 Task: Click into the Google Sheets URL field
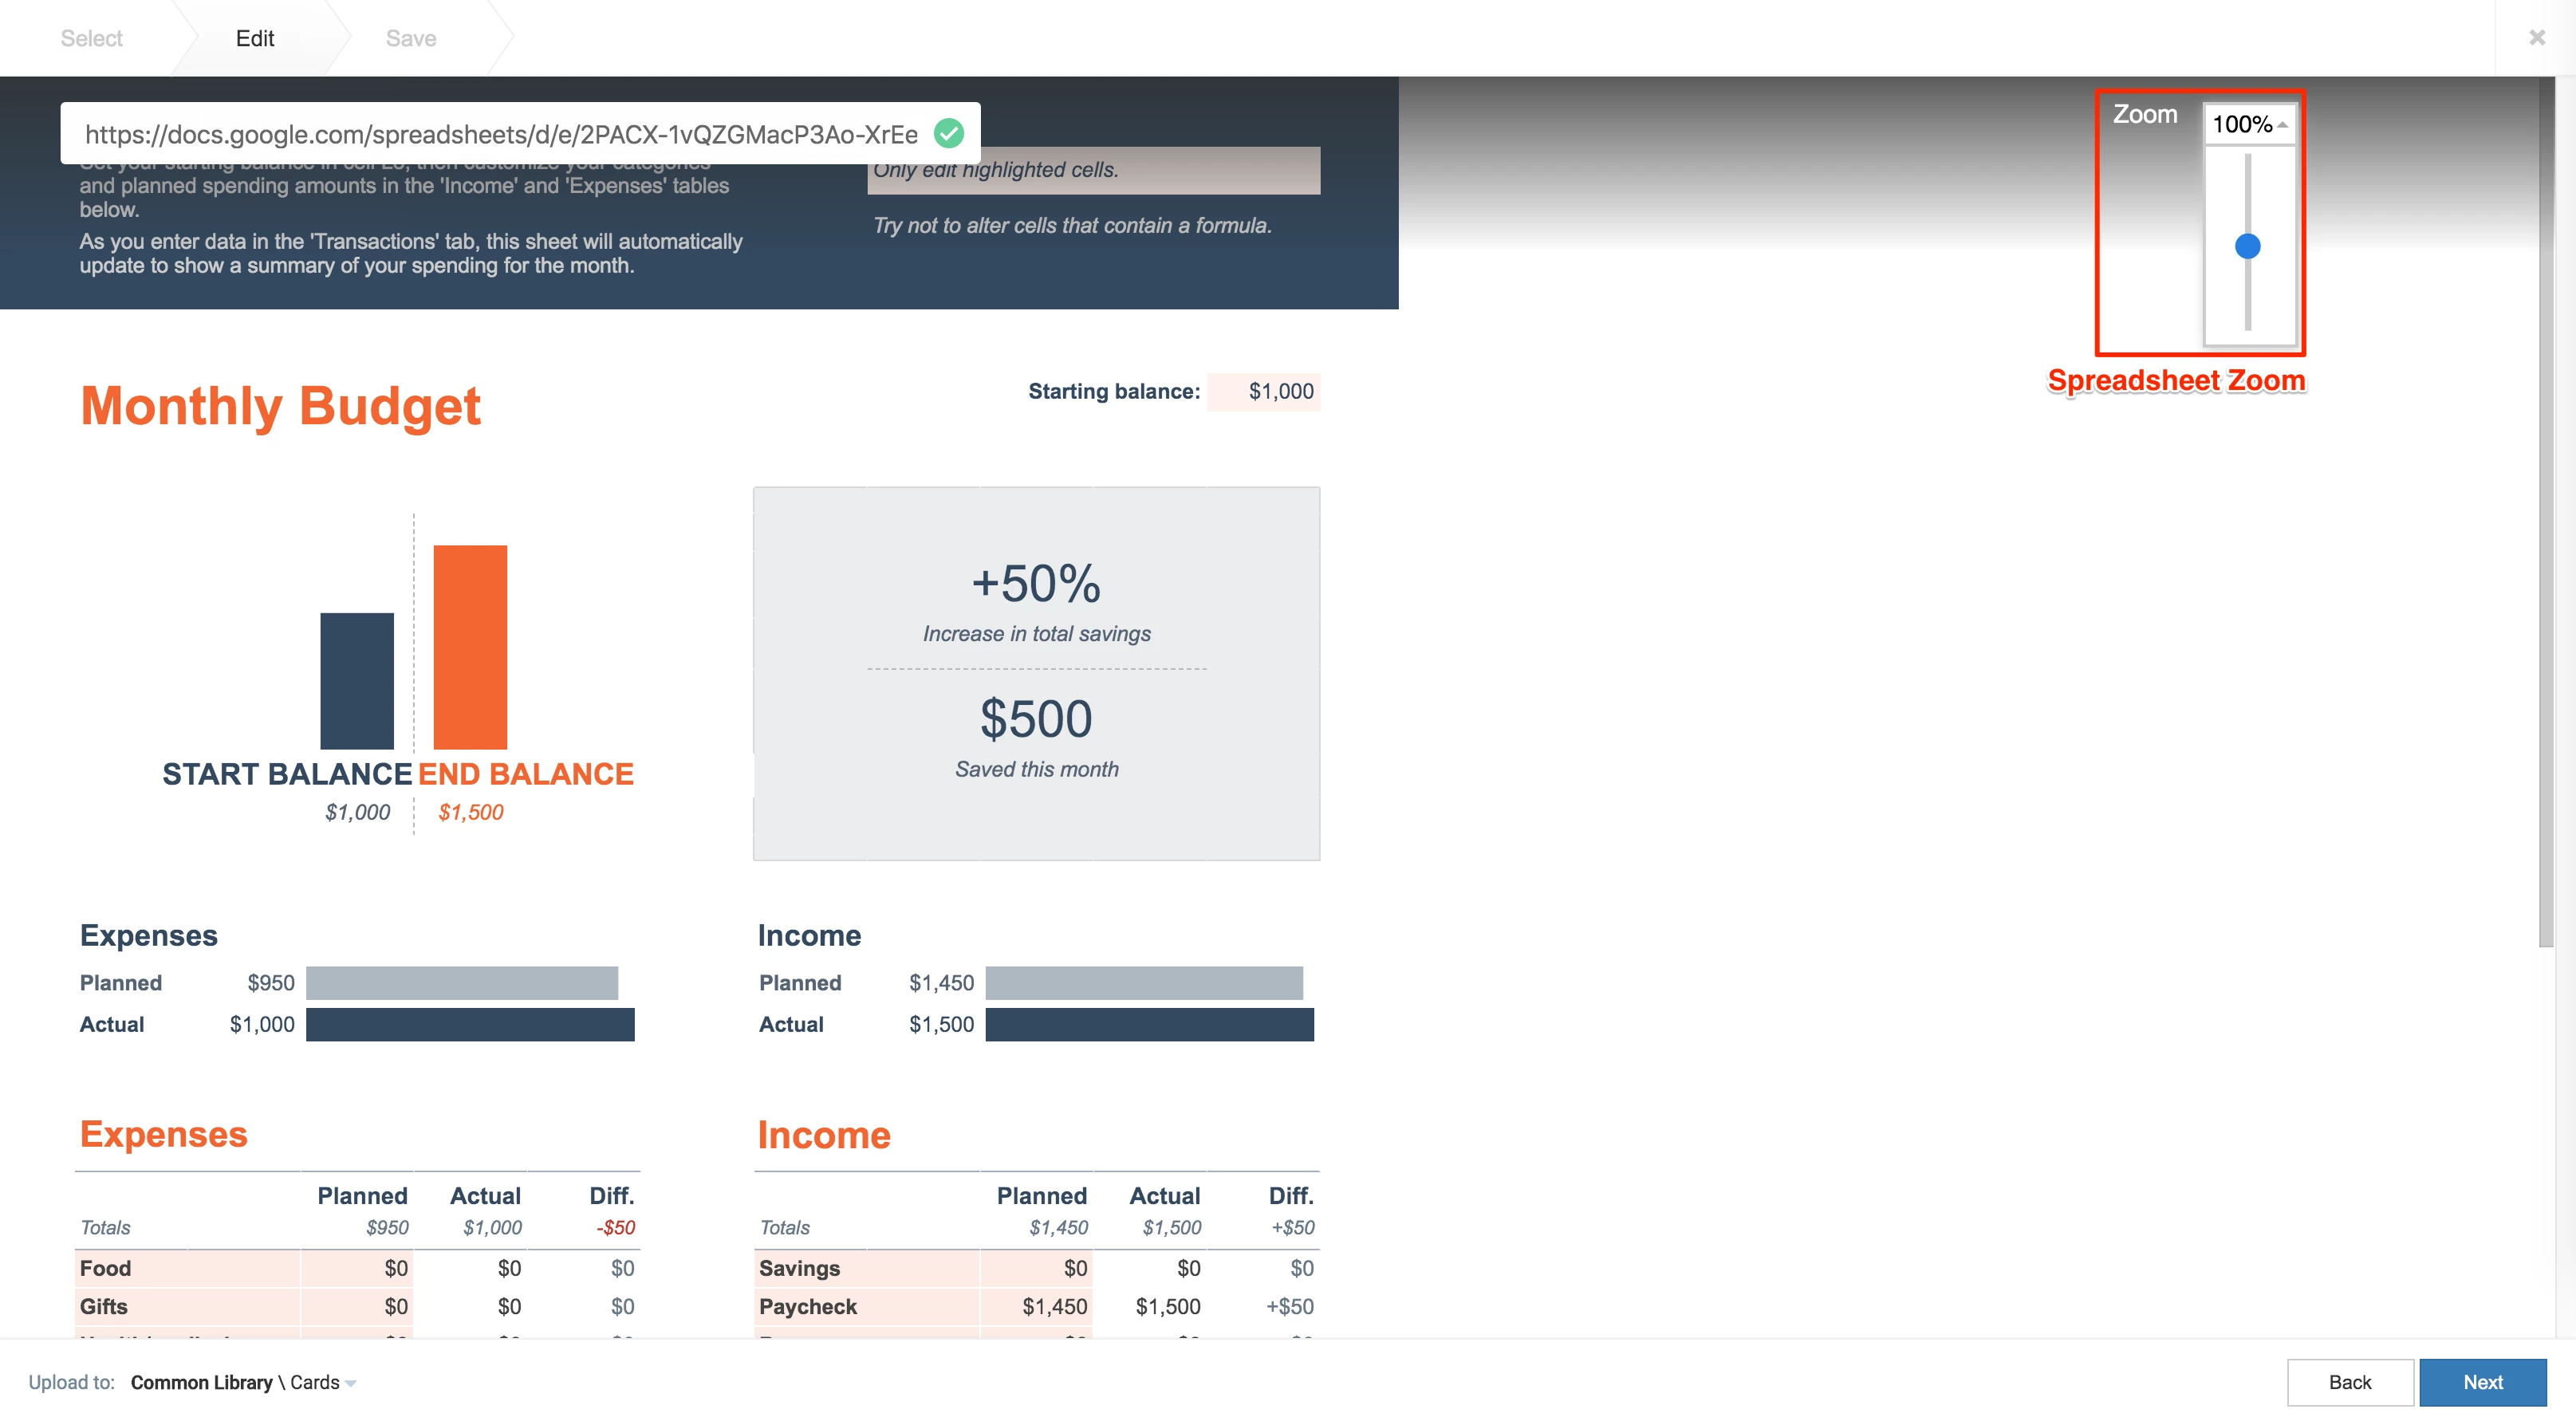point(500,134)
